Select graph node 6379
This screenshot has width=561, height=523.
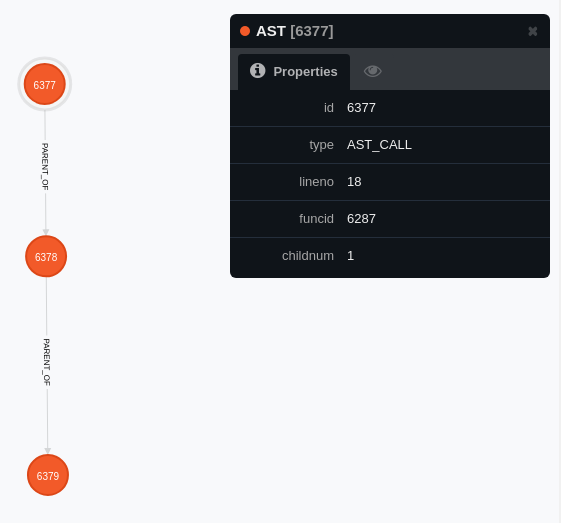pyautogui.click(x=48, y=475)
